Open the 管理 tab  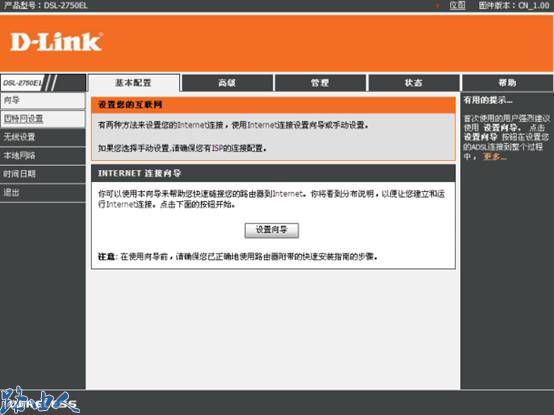point(320,83)
